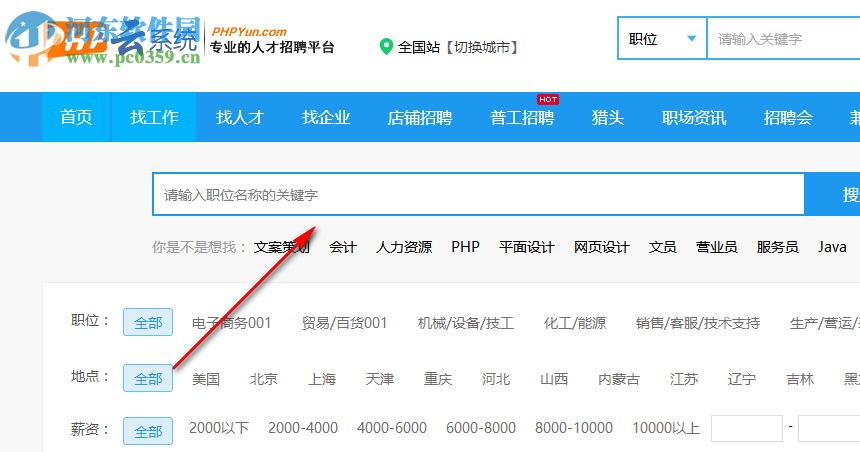Open the 找企业 navigation item
Viewport: 860px width, 452px height.
coord(326,117)
